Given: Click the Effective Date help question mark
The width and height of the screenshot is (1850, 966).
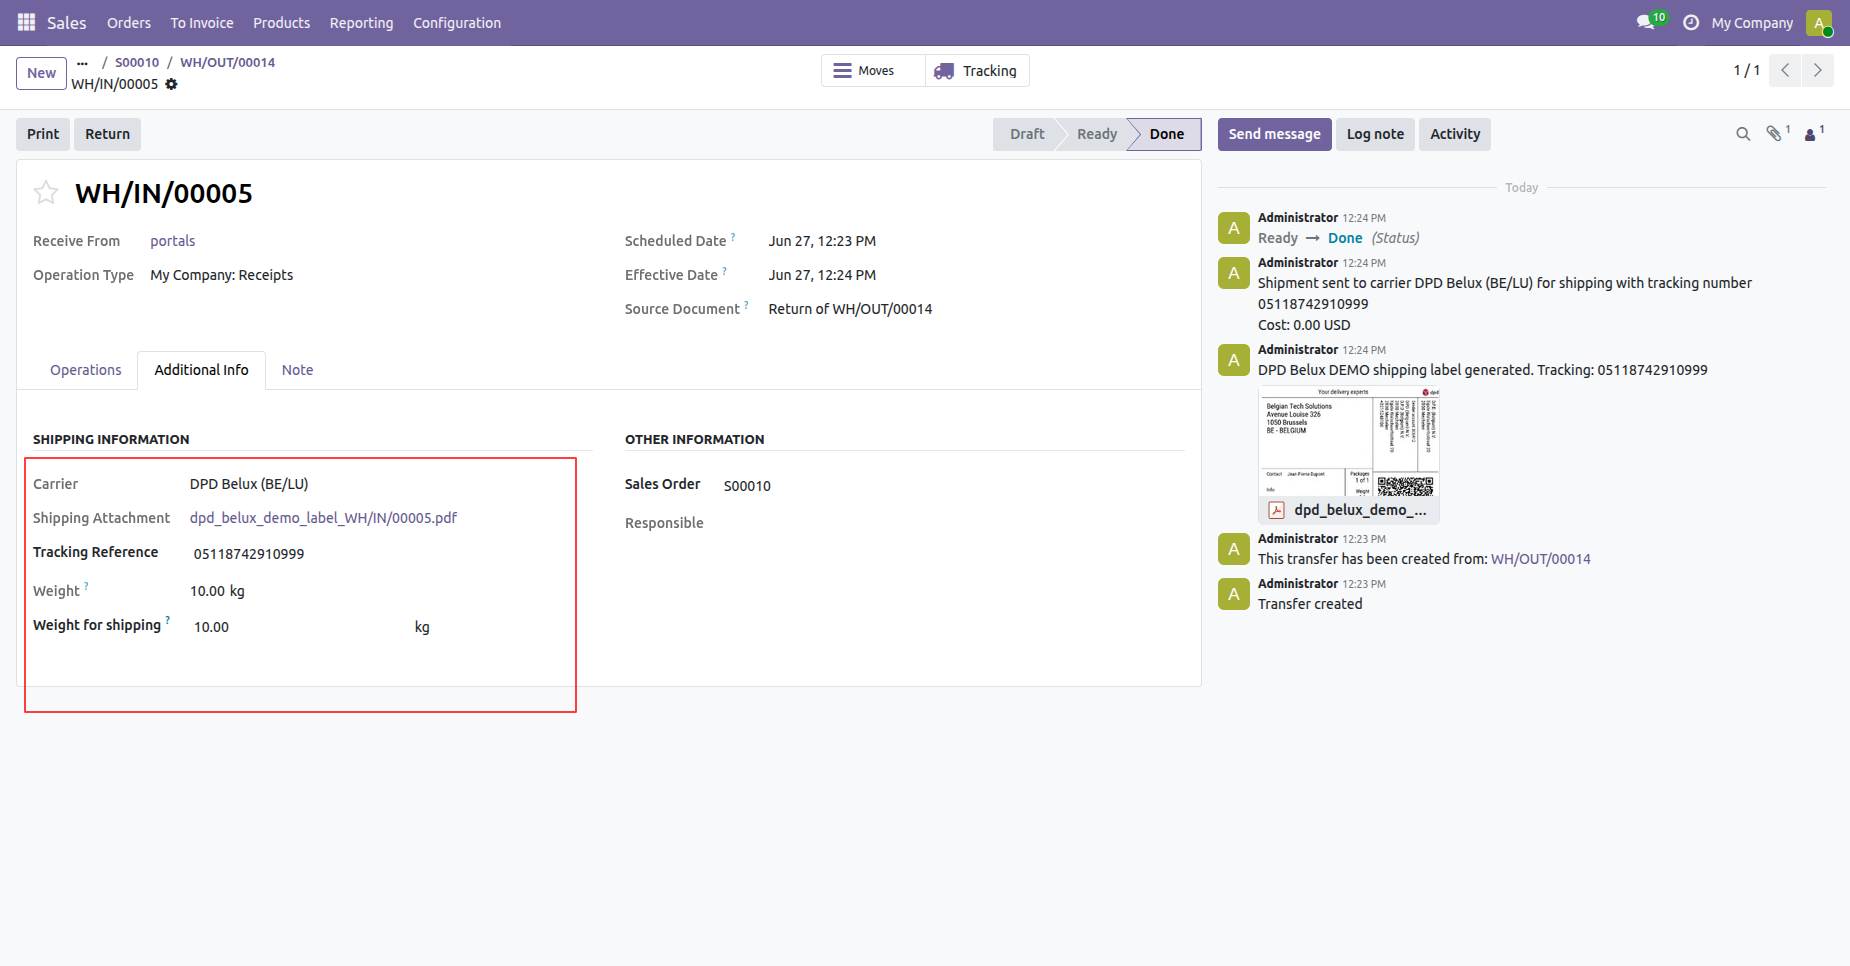Looking at the screenshot, I should 724,271.
